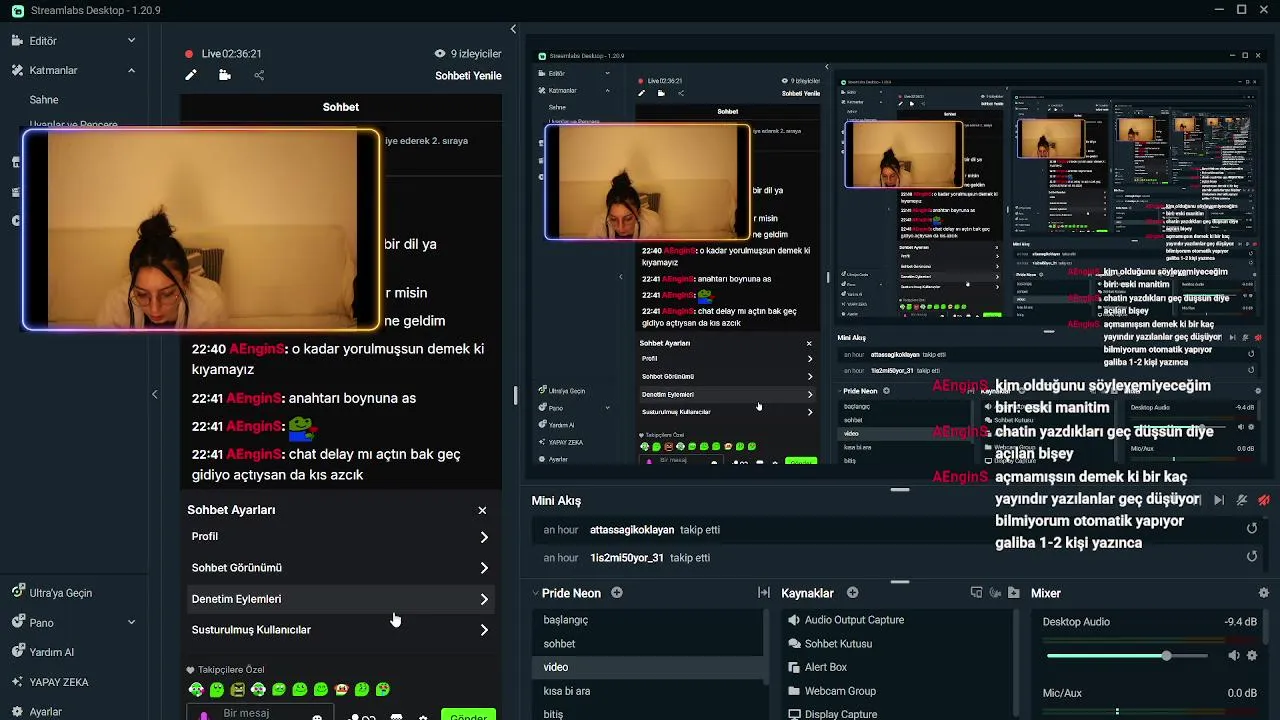Replay the attassagikoklayan follow alert
The height and width of the screenshot is (720, 1280).
coord(1252,529)
